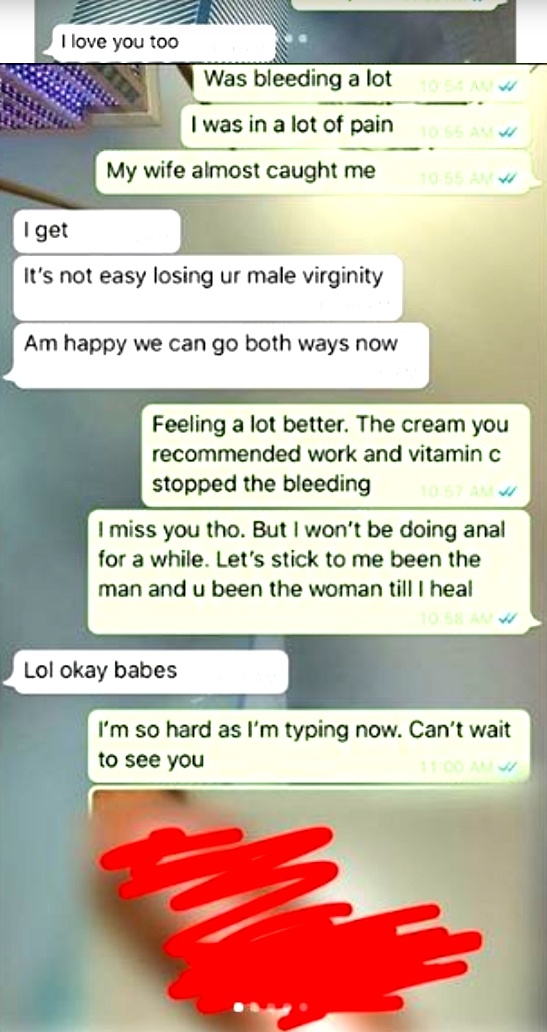Tap read-receipt checkmarks on 'Was bleeding a lot'
This screenshot has width=547, height=1032.
click(507, 87)
